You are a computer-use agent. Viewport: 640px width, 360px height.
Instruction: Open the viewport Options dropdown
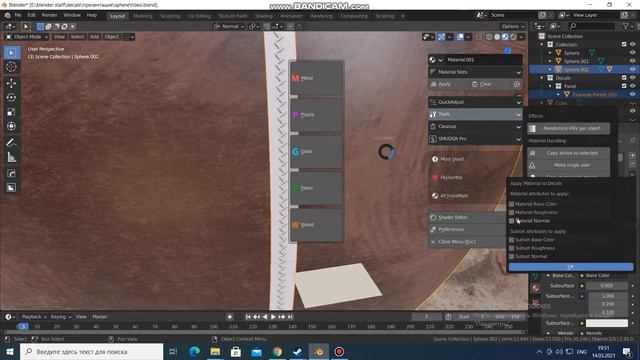point(513,27)
